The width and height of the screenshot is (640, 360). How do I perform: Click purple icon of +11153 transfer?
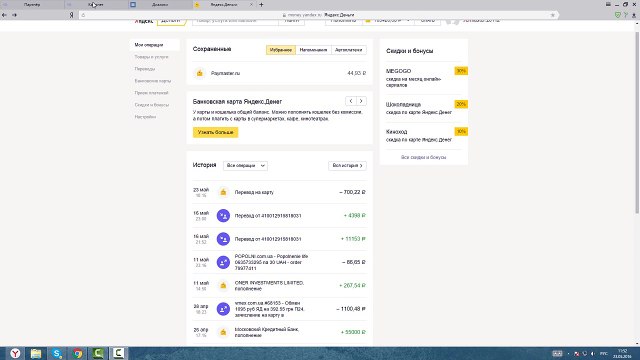click(x=223, y=239)
